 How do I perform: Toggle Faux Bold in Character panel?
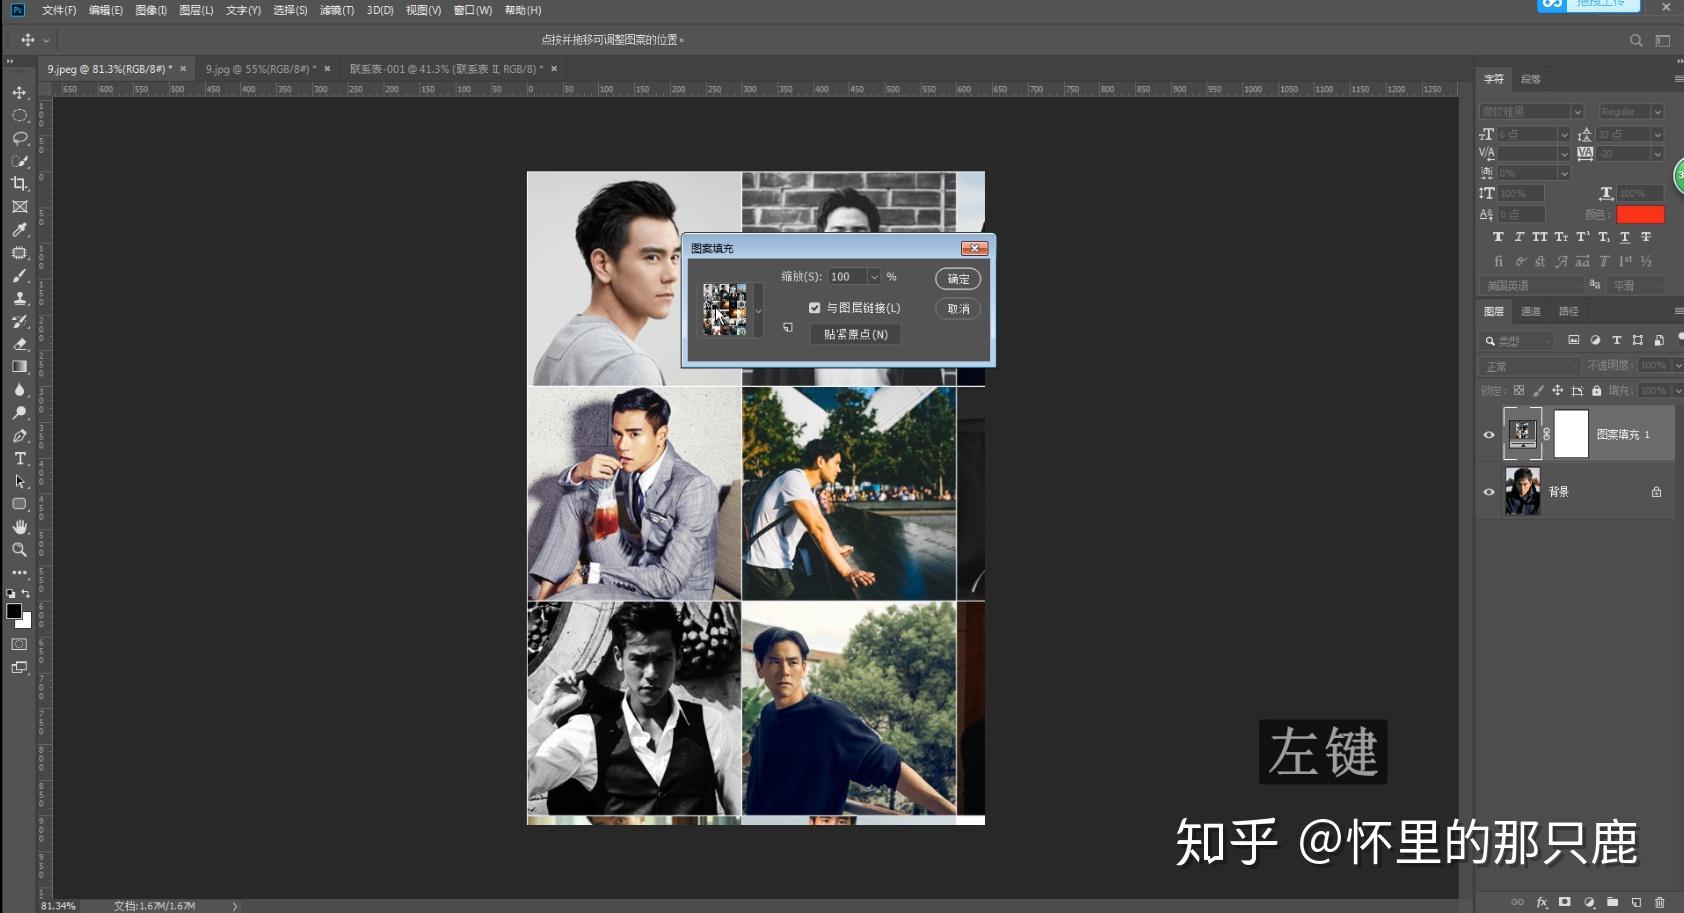pos(1498,237)
